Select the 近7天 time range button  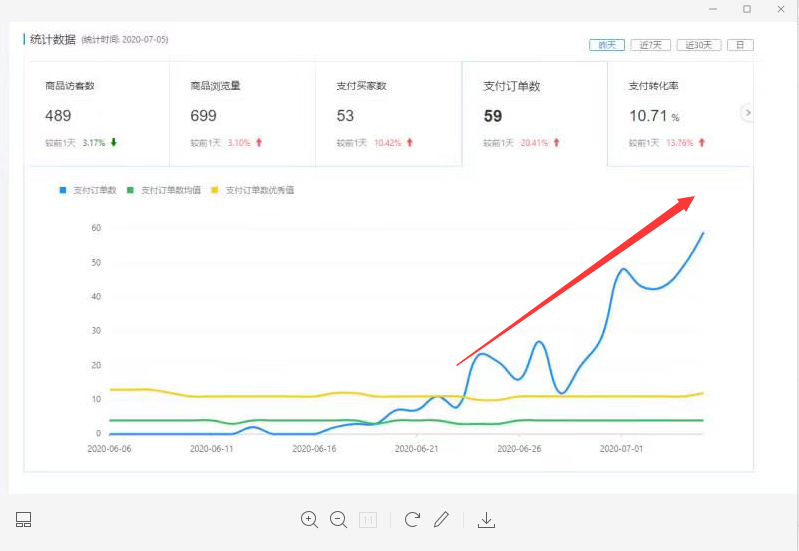click(x=651, y=45)
